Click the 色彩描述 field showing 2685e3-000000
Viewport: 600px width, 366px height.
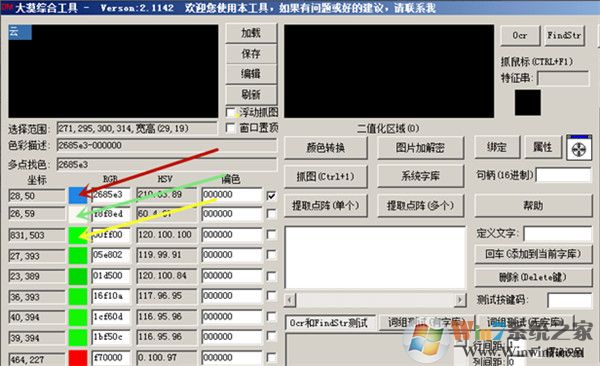[167, 145]
